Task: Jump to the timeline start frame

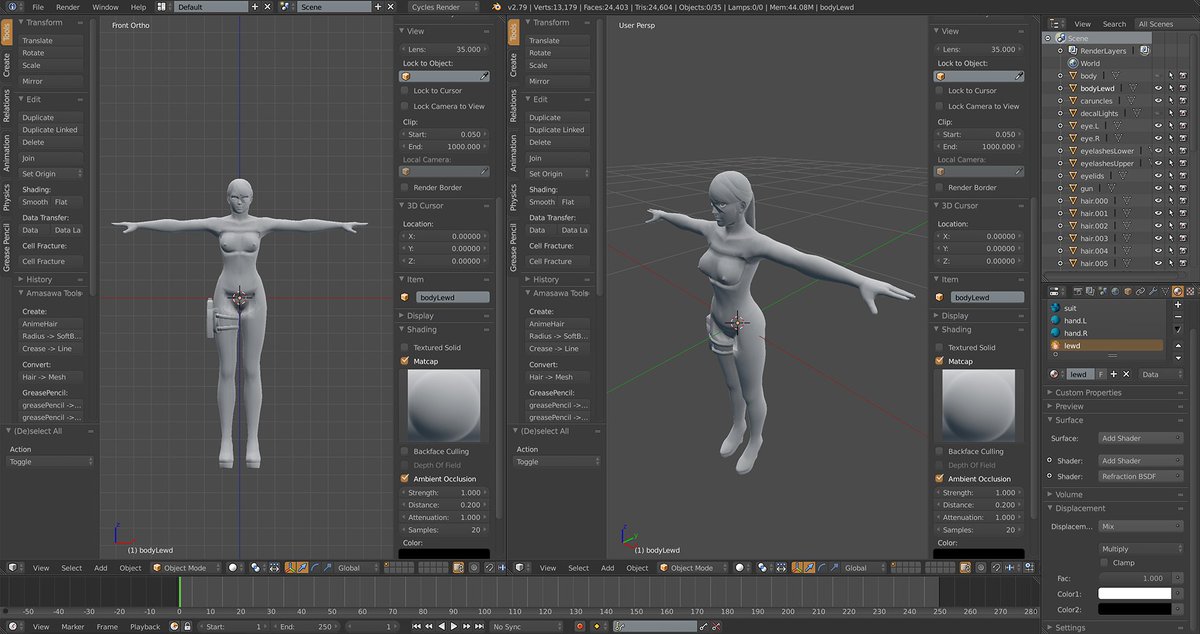Action: pos(417,627)
